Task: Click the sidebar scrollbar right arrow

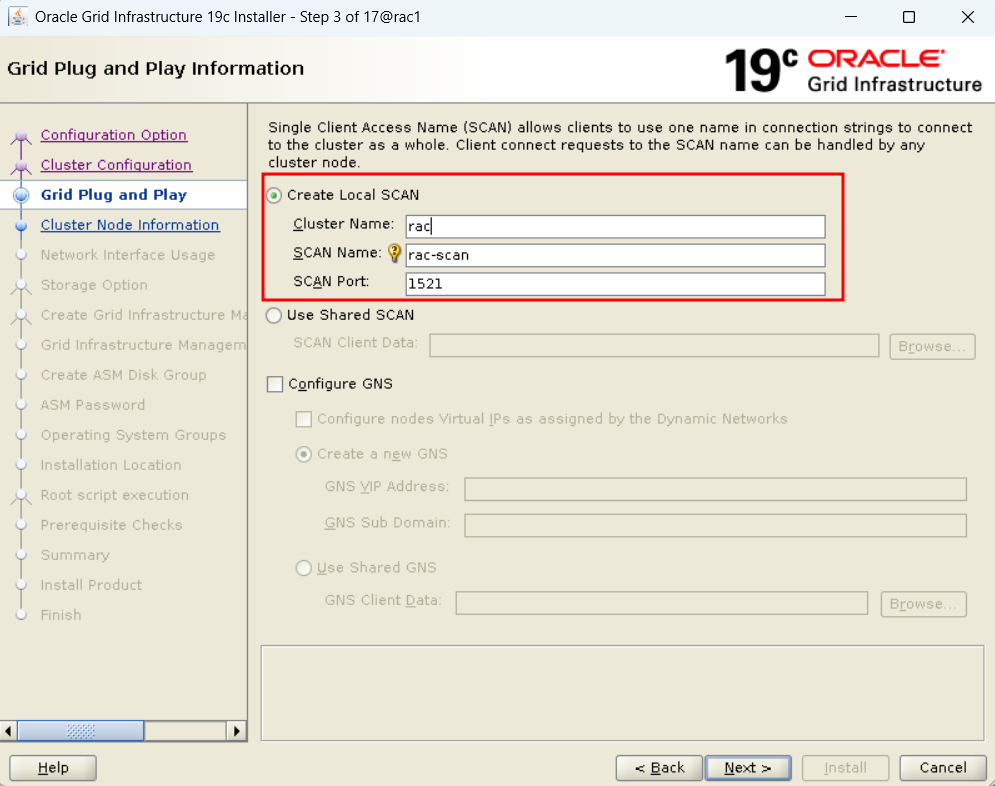Action: tap(237, 731)
